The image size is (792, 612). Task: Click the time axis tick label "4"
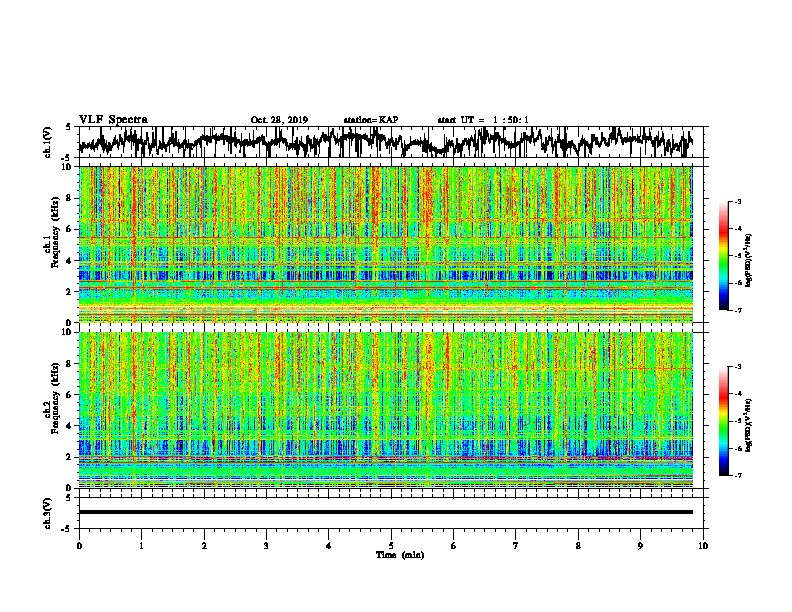329,546
